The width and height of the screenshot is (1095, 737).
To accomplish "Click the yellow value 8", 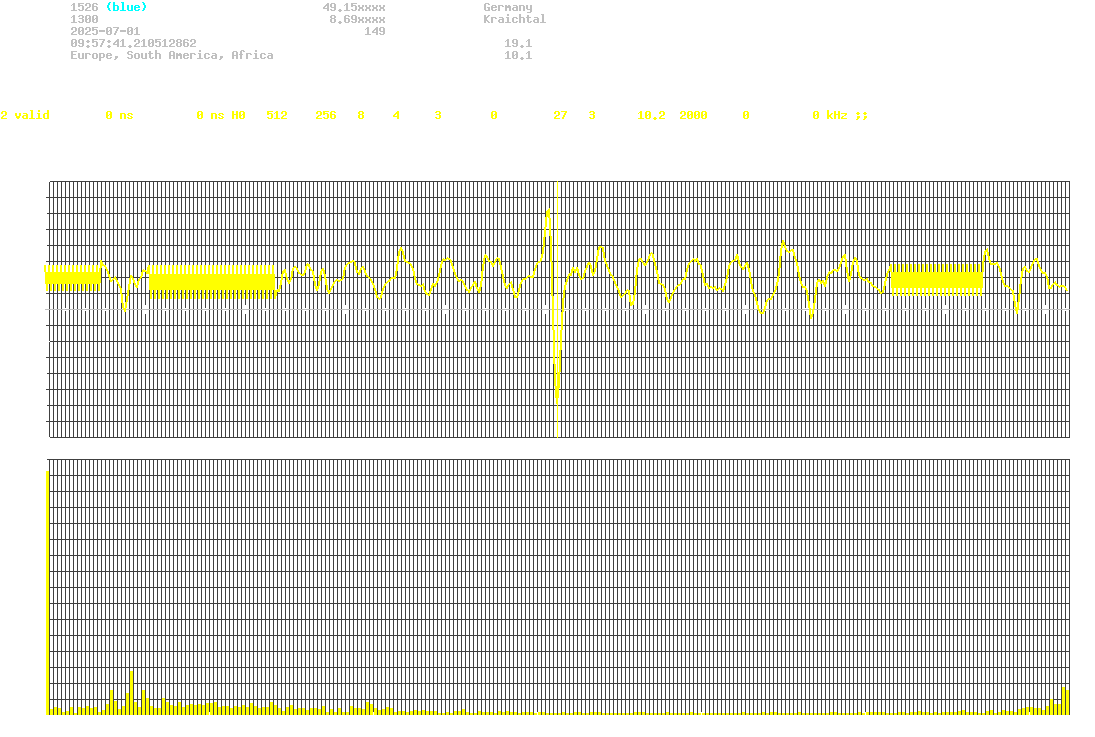I will click(361, 115).
